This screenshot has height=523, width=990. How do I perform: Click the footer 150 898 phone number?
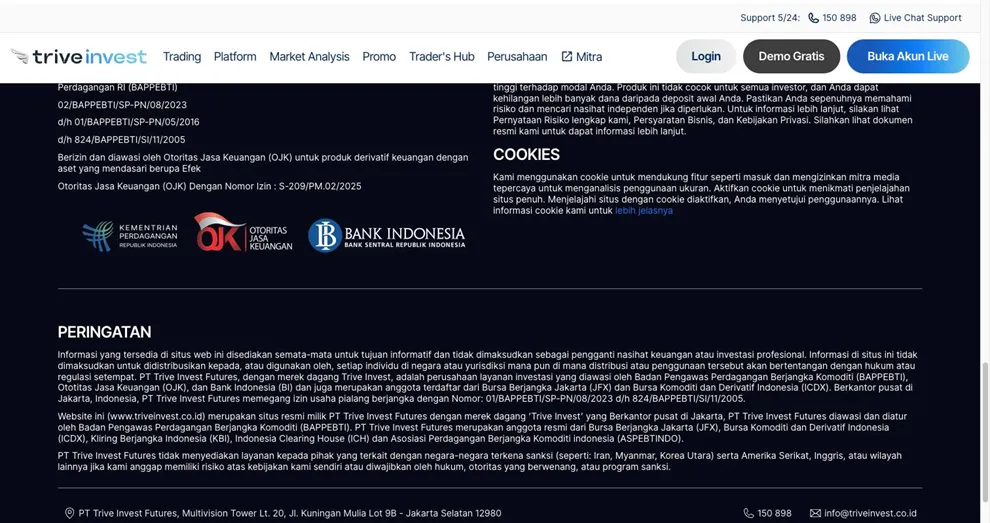(x=774, y=513)
